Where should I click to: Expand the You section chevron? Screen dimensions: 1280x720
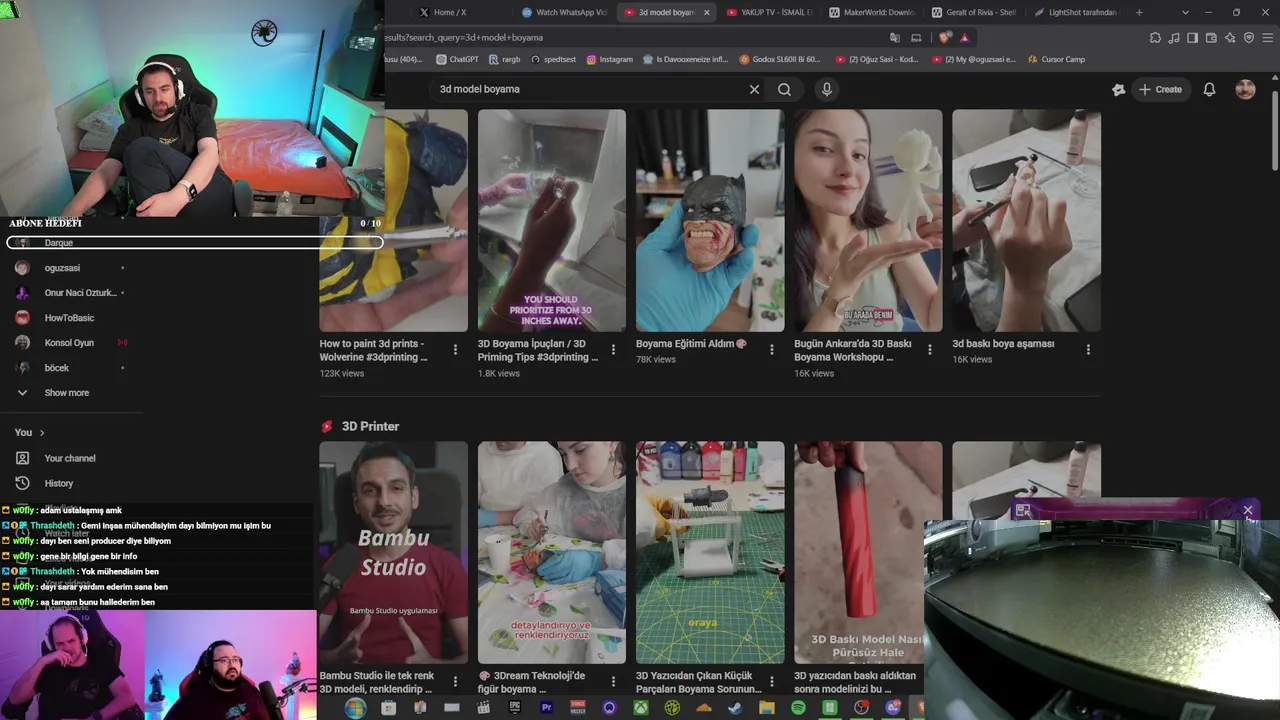click(41, 433)
